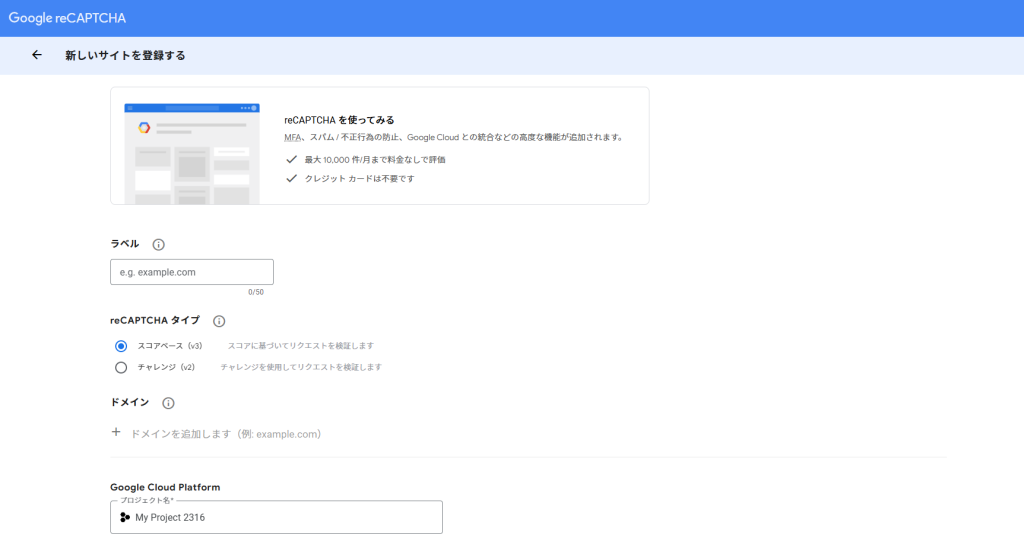Click the ラベル section label
This screenshot has height=538, width=1024.
point(125,244)
